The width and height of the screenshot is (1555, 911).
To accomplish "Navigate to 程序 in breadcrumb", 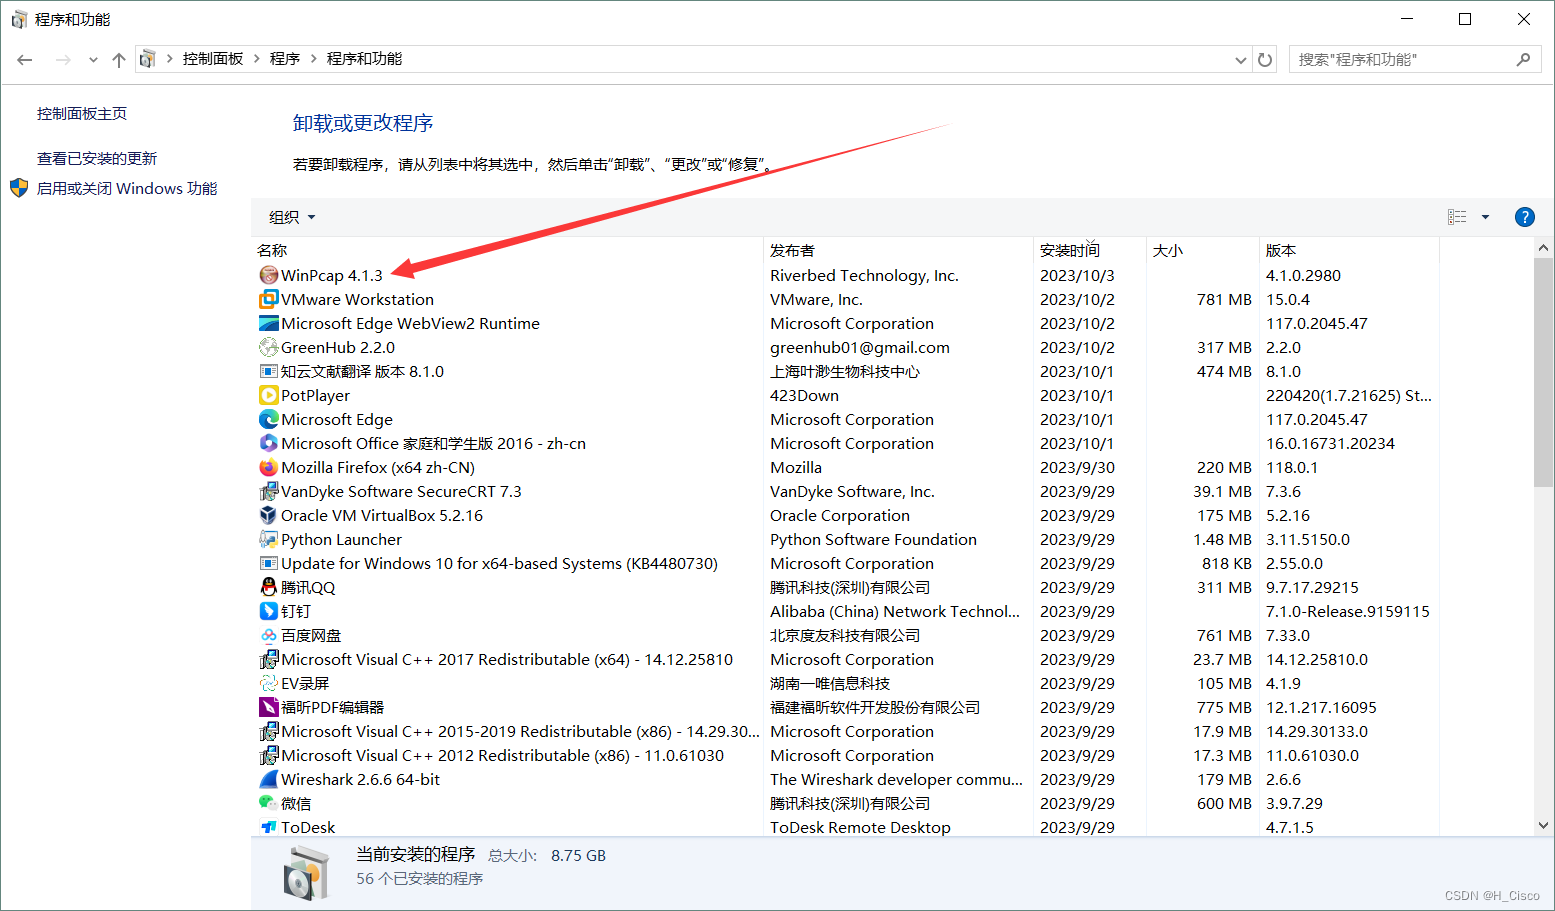I will tap(285, 59).
